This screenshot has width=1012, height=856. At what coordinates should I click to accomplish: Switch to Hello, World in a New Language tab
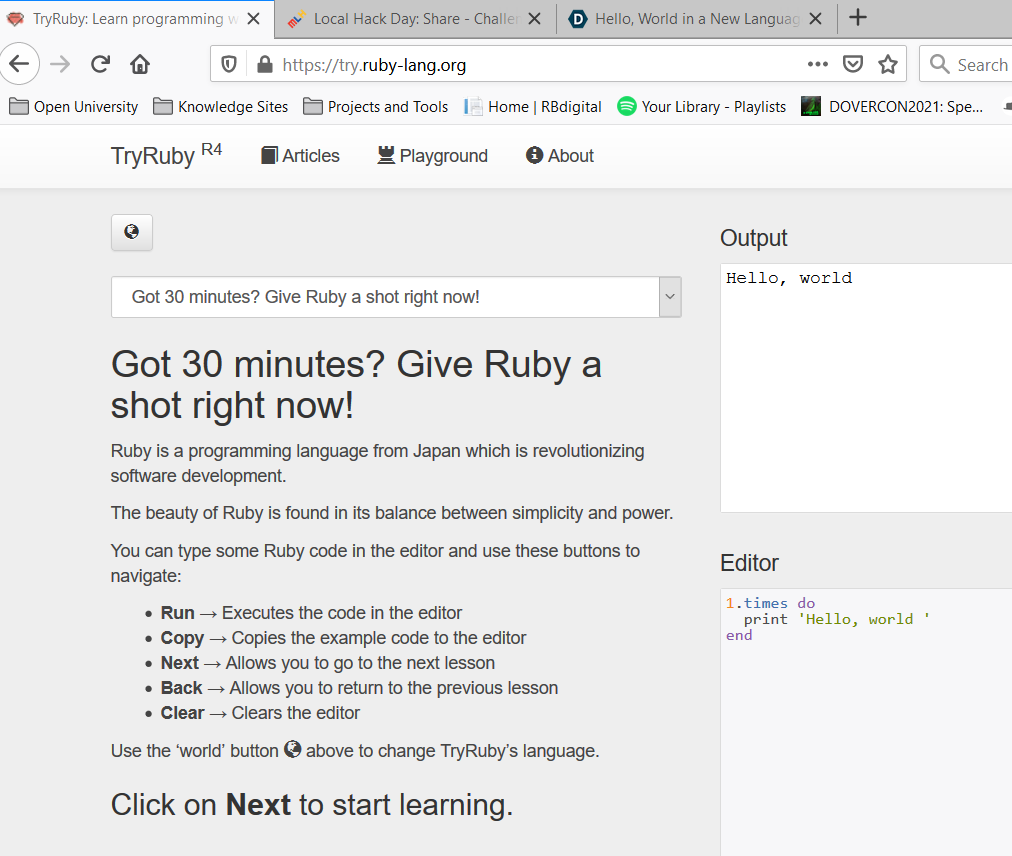(x=697, y=19)
